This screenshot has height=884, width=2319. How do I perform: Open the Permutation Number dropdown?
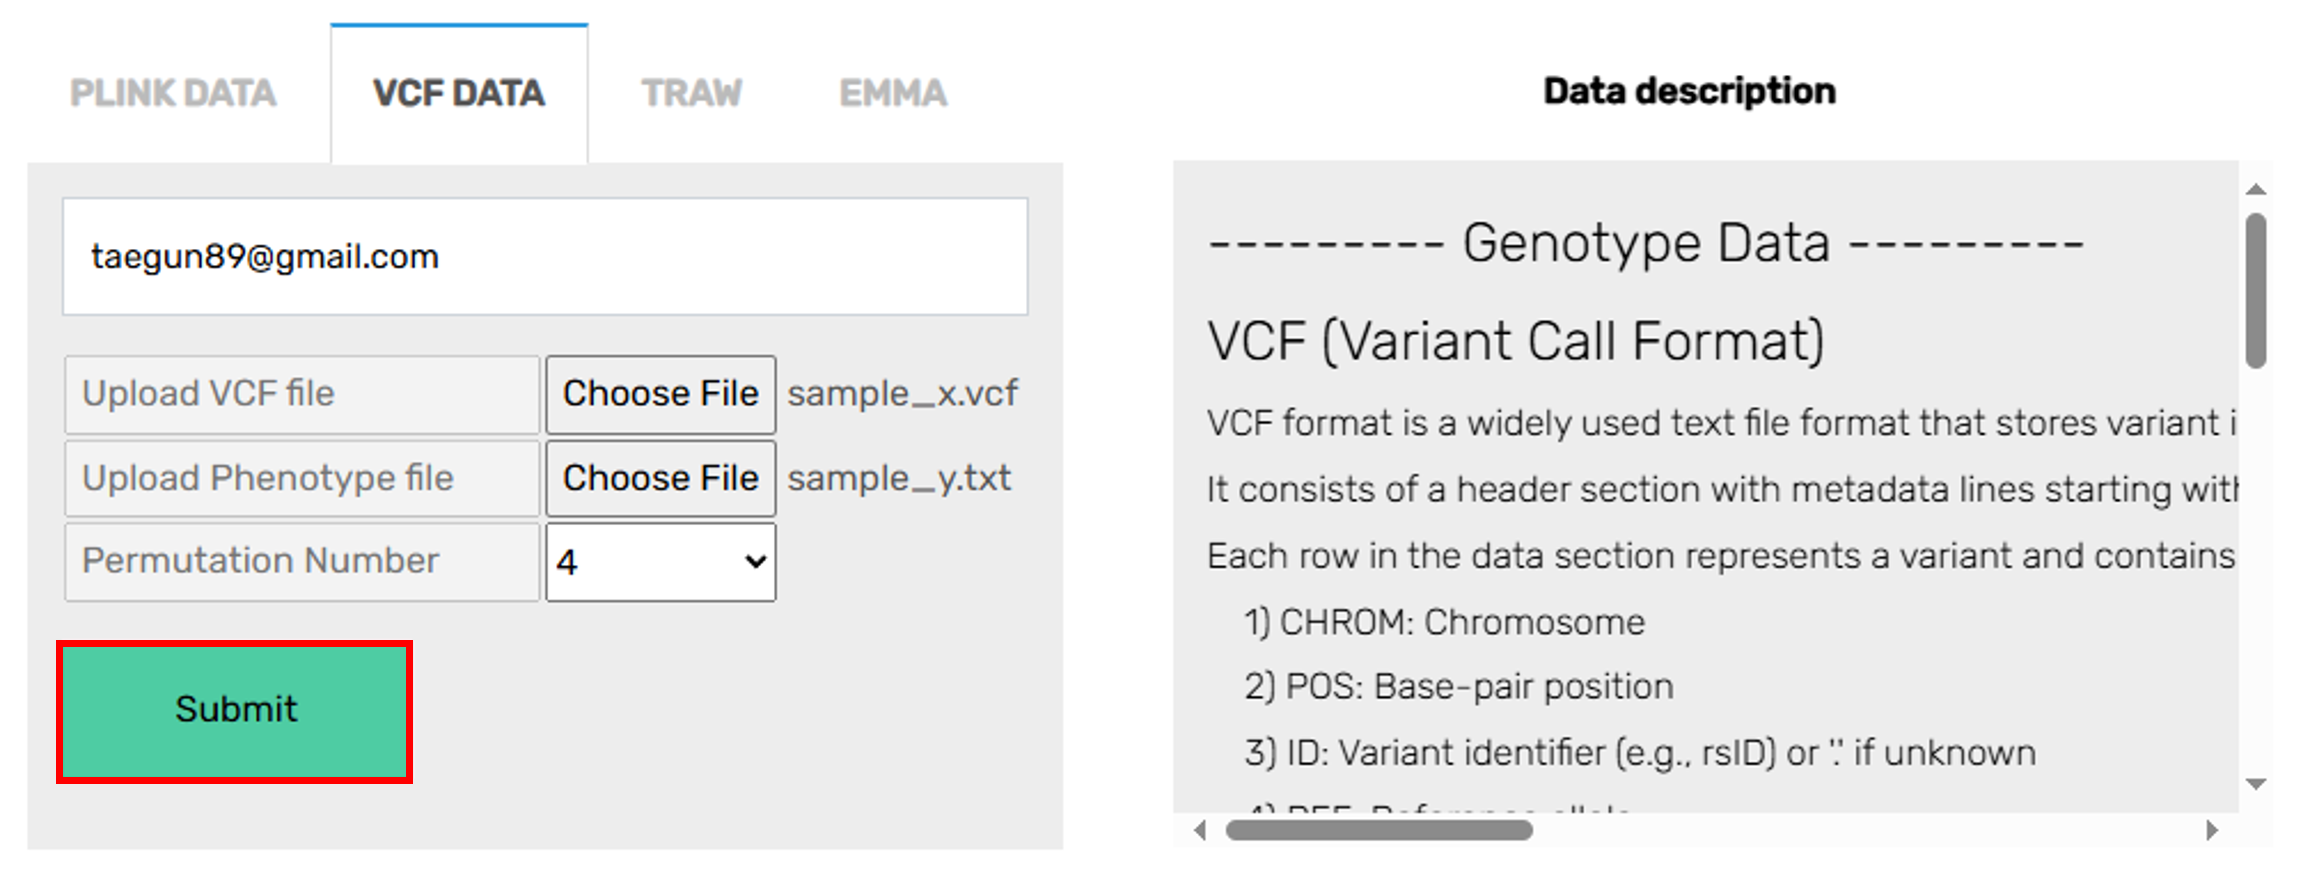coord(660,562)
